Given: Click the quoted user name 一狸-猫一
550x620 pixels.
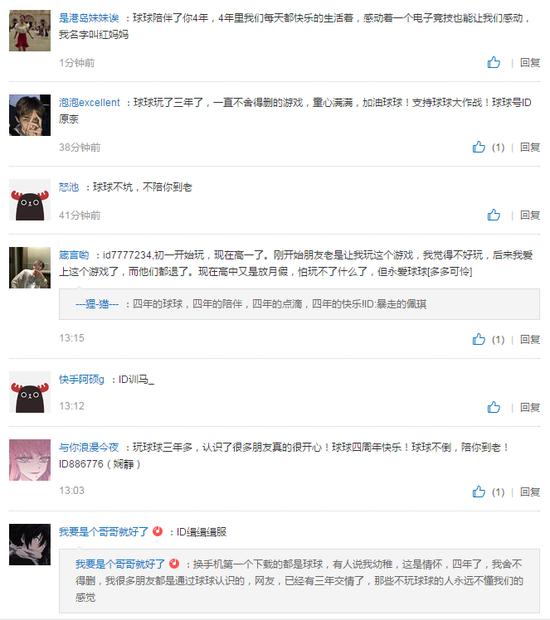Looking at the screenshot, I should (97, 304).
